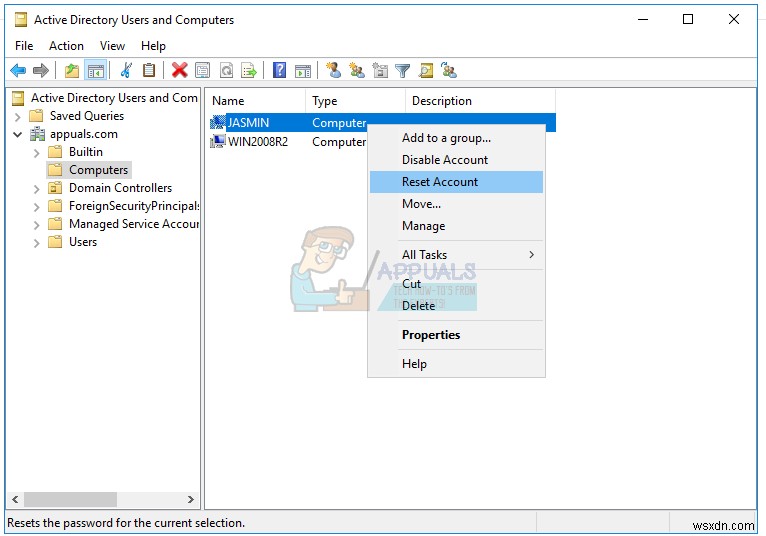
Task: Click the appuals.com domain icon
Action: [x=38, y=134]
